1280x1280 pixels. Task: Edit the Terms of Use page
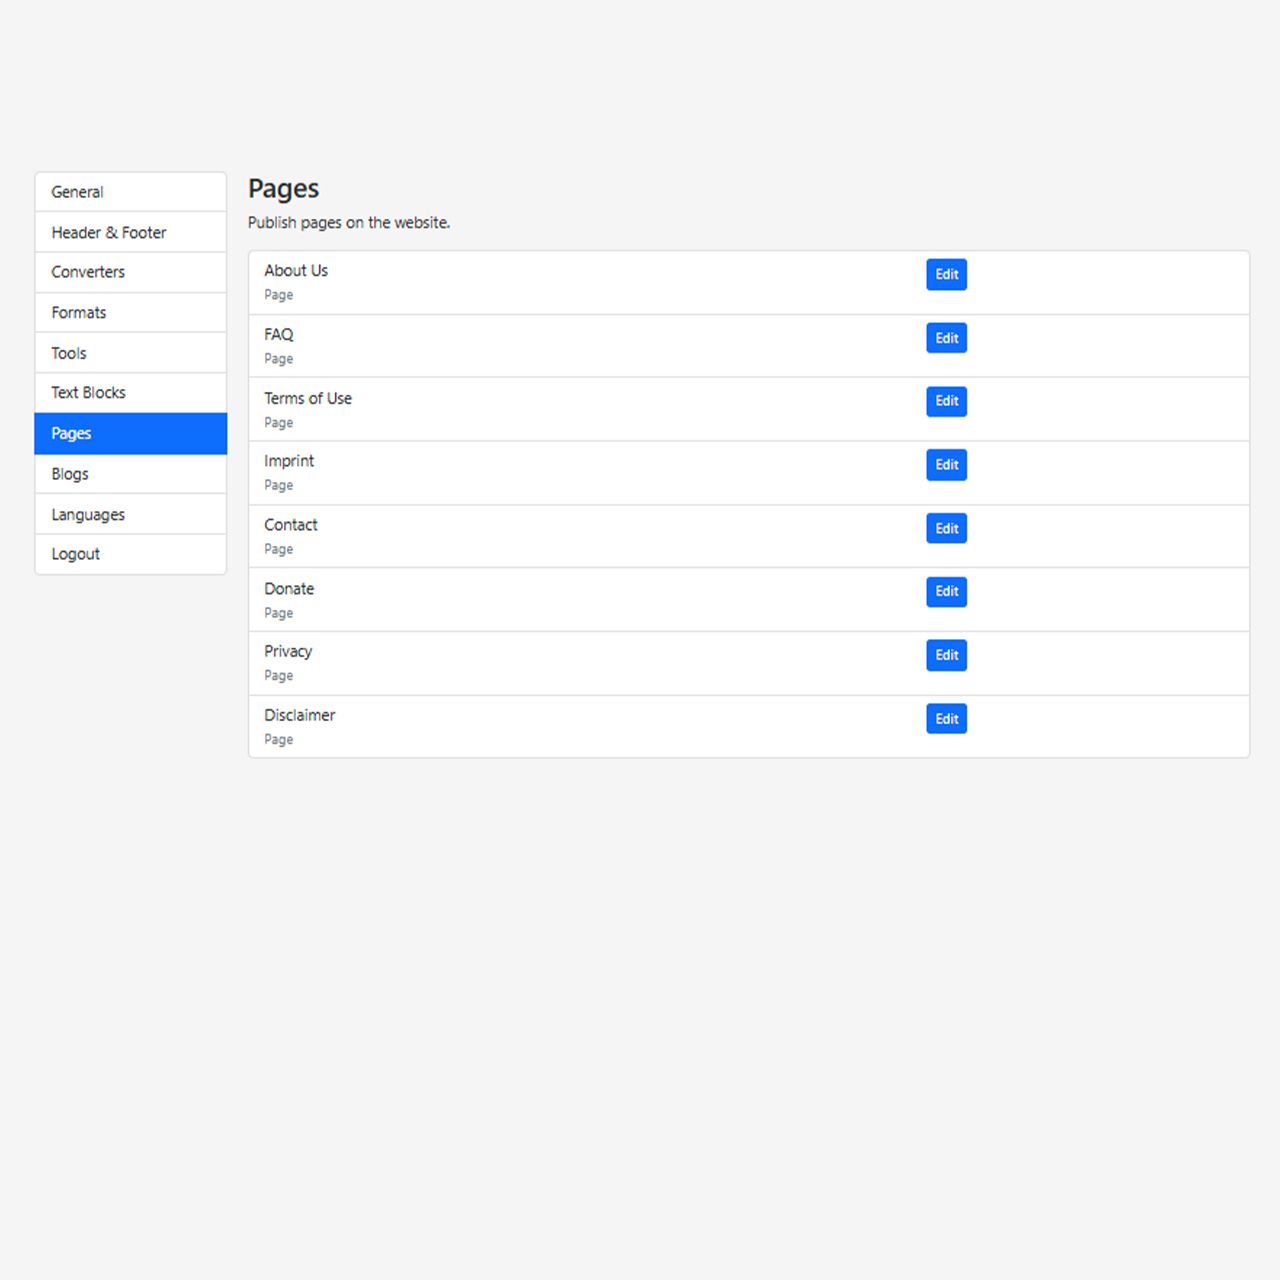(x=946, y=401)
